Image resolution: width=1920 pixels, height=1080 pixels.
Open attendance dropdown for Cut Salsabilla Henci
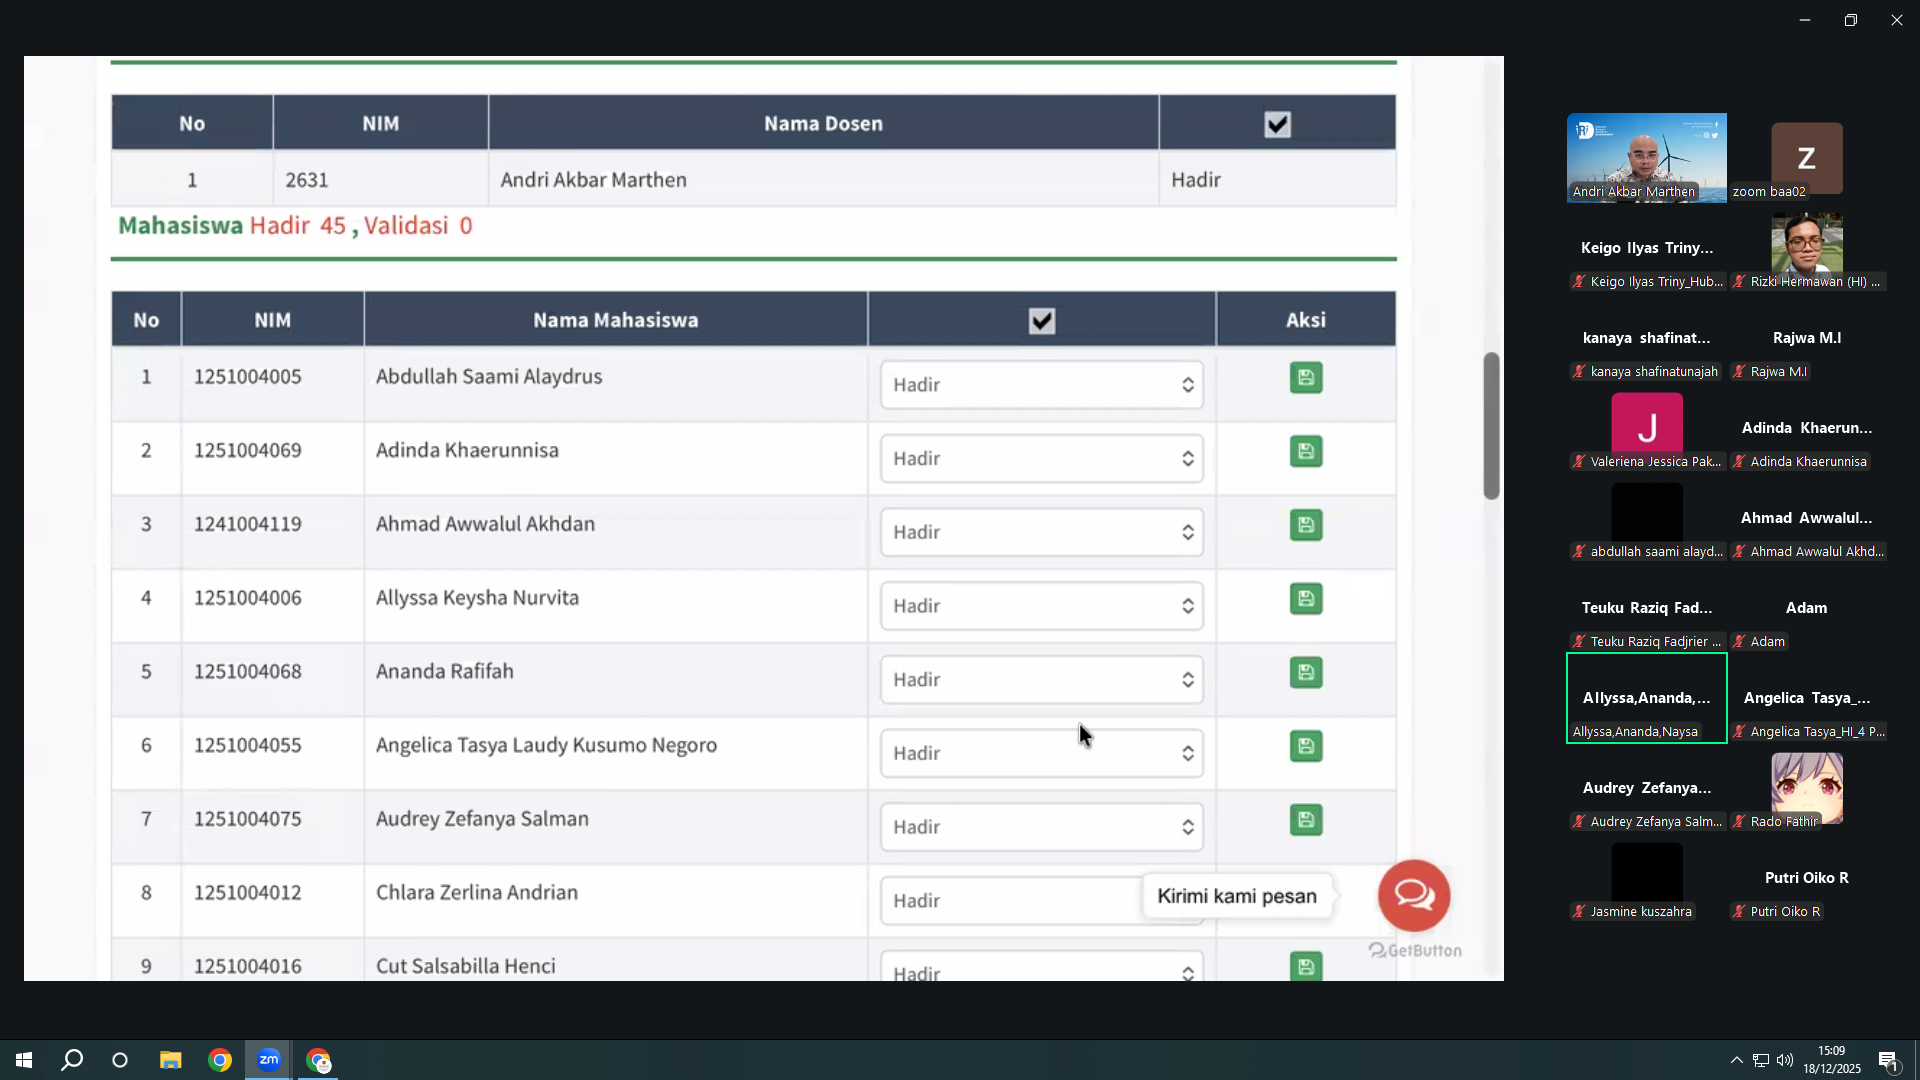coord(1041,968)
